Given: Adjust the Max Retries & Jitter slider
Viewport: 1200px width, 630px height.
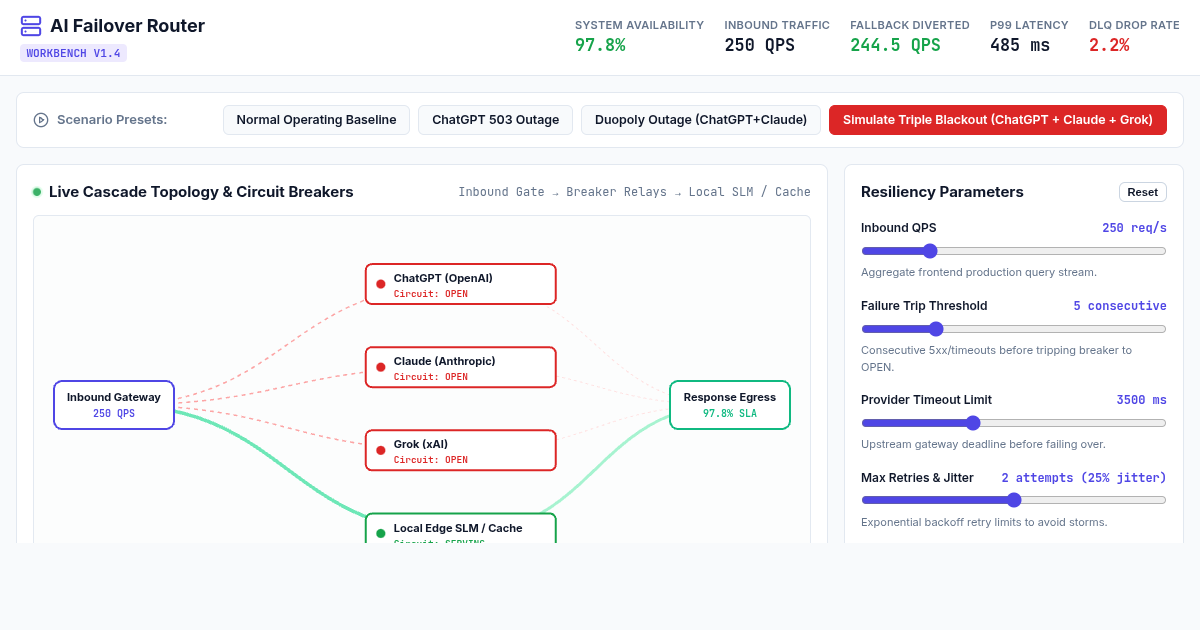Looking at the screenshot, I should pos(1014,500).
